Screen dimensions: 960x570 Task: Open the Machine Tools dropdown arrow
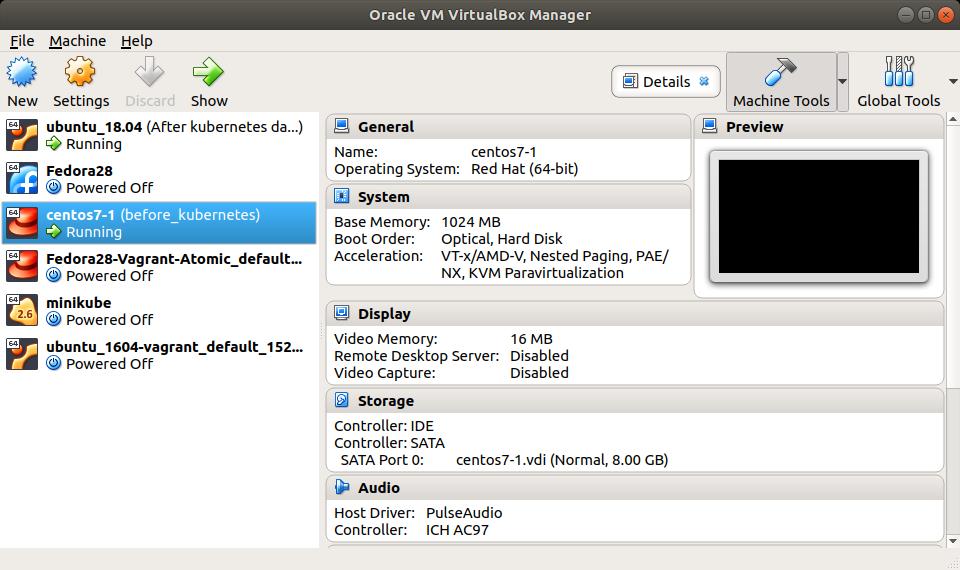[x=842, y=81]
